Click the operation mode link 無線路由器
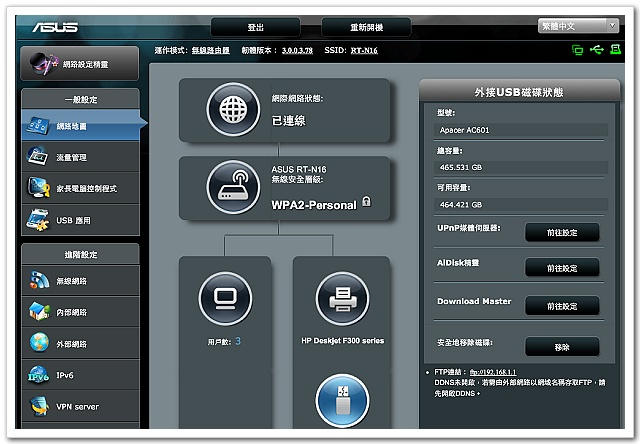Viewport: 640px width, 444px height. click(x=211, y=50)
